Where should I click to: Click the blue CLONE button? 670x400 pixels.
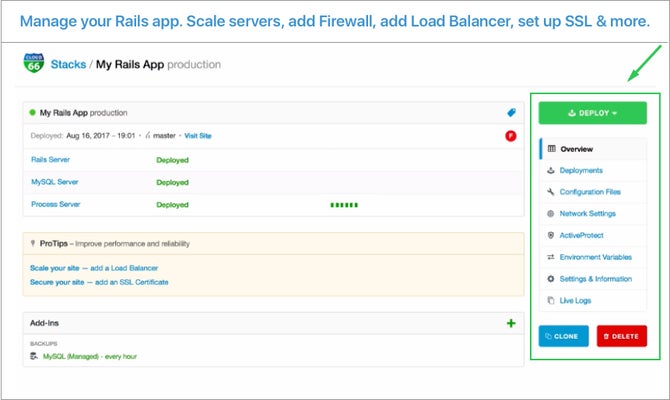pyautogui.click(x=564, y=336)
